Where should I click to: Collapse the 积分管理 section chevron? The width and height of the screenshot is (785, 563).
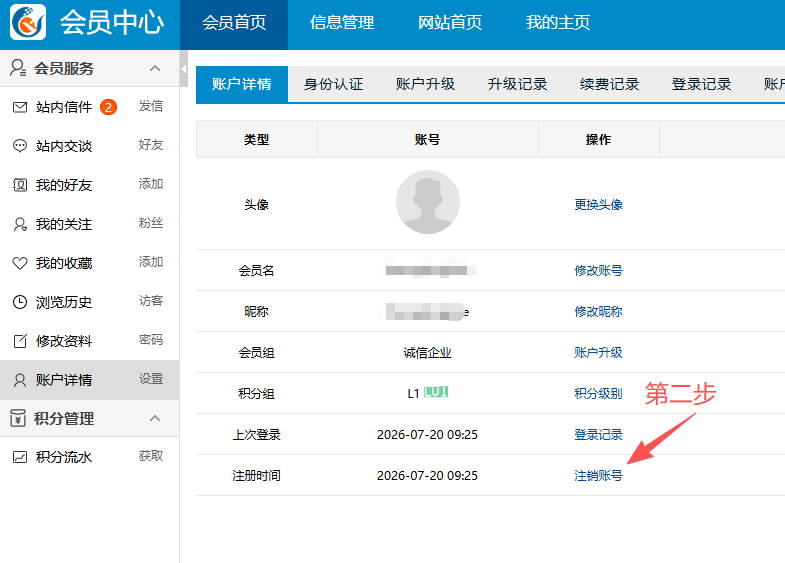click(155, 418)
